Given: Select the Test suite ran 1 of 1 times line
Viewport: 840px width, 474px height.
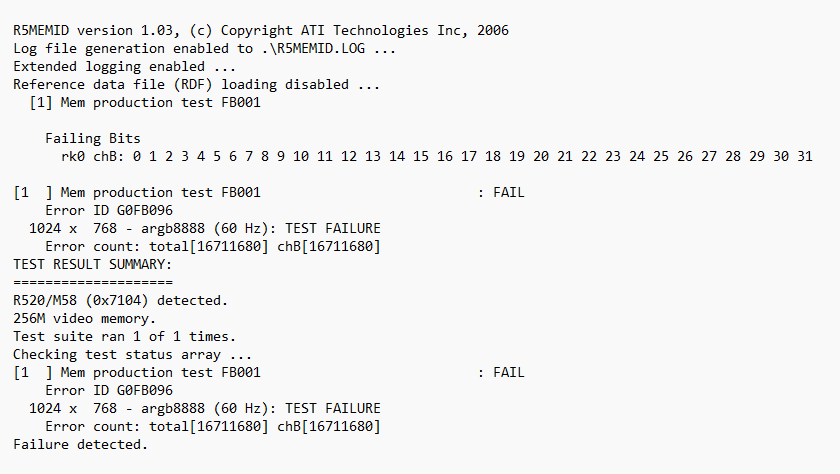Looking at the screenshot, I should [125, 337].
